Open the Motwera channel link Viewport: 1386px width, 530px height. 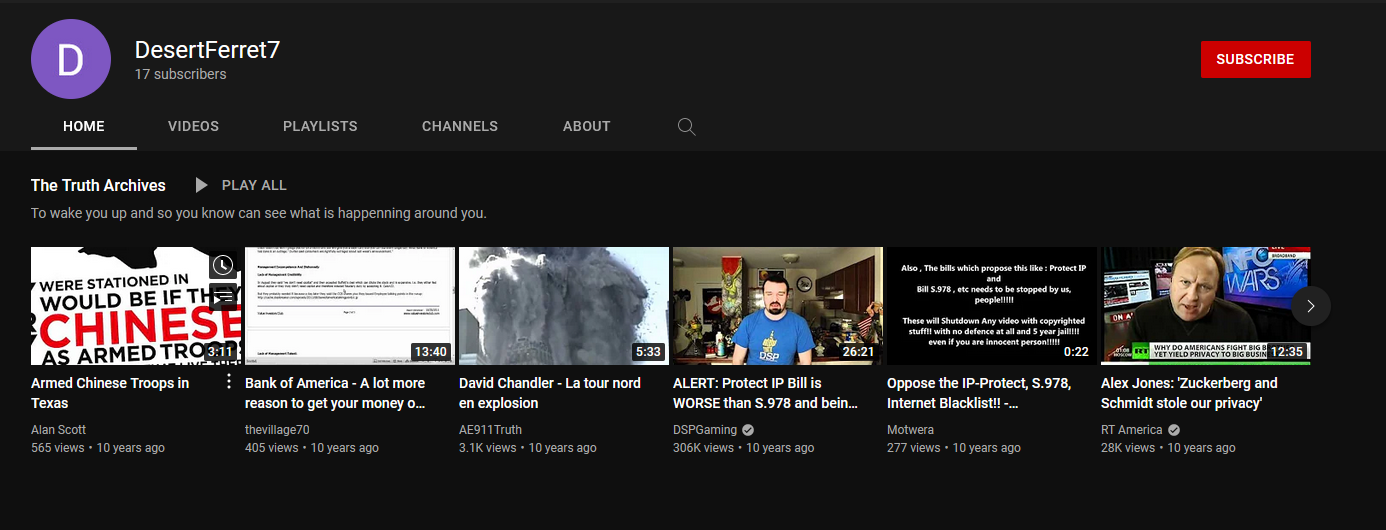click(912, 430)
